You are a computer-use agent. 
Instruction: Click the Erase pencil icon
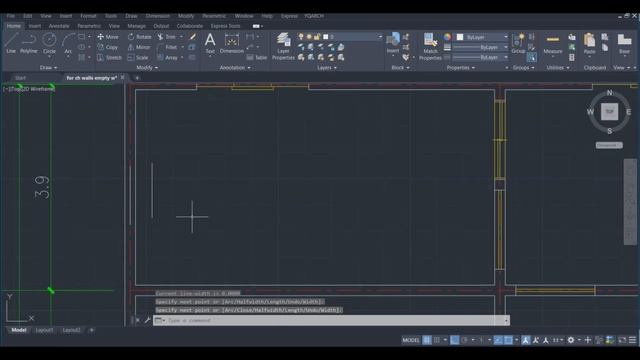click(193, 37)
